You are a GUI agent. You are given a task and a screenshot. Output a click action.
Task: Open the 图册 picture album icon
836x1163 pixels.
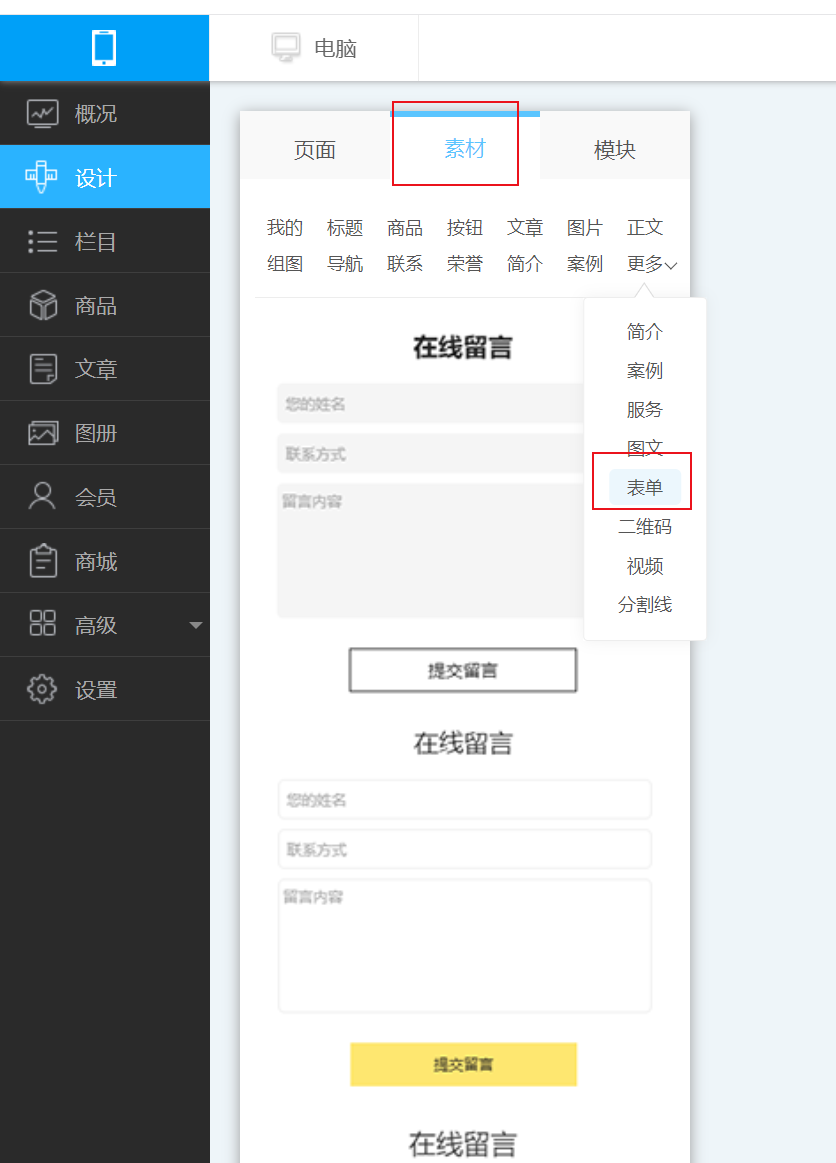(43, 433)
